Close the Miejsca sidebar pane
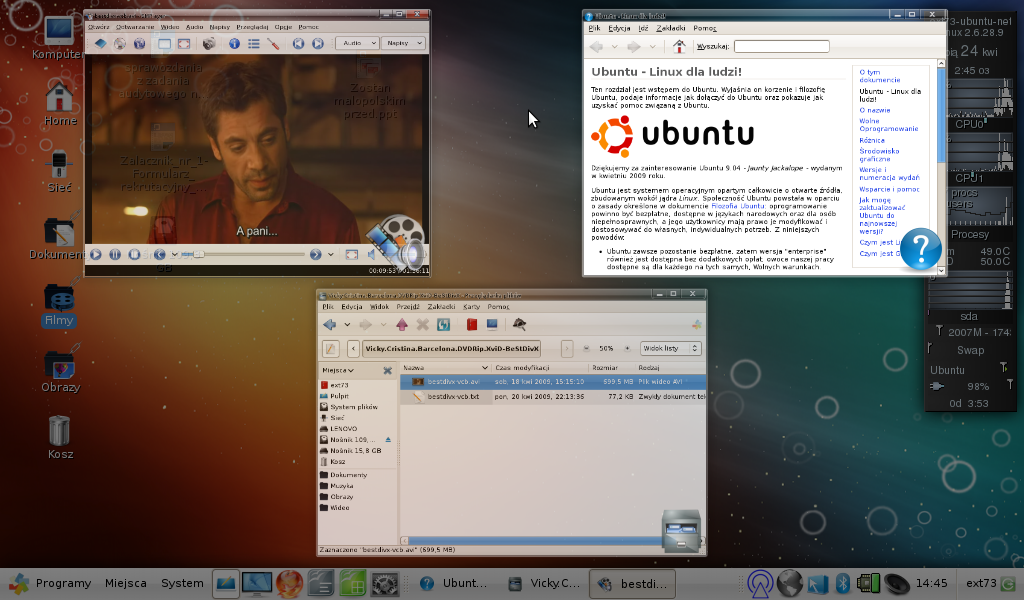Viewport: 1024px width, 600px height. pyautogui.click(x=387, y=370)
